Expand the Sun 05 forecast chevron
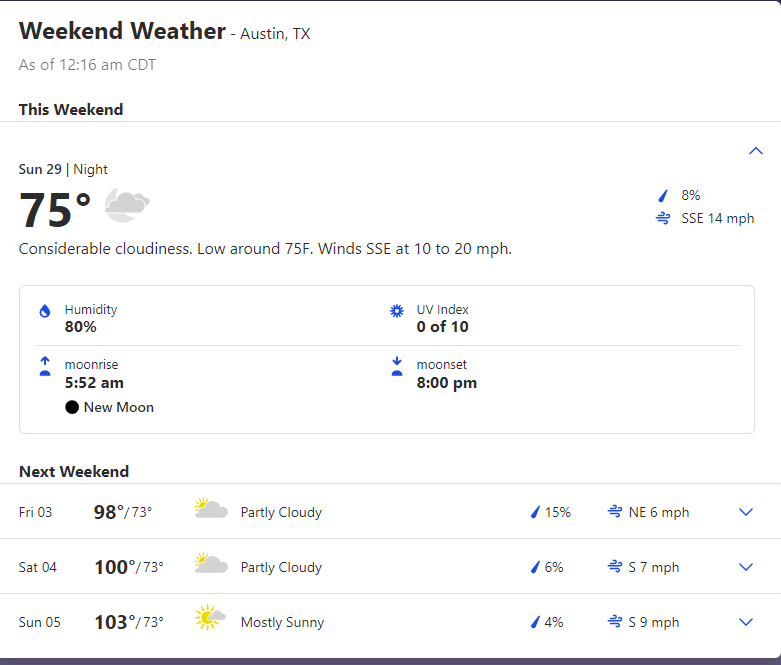 click(745, 622)
